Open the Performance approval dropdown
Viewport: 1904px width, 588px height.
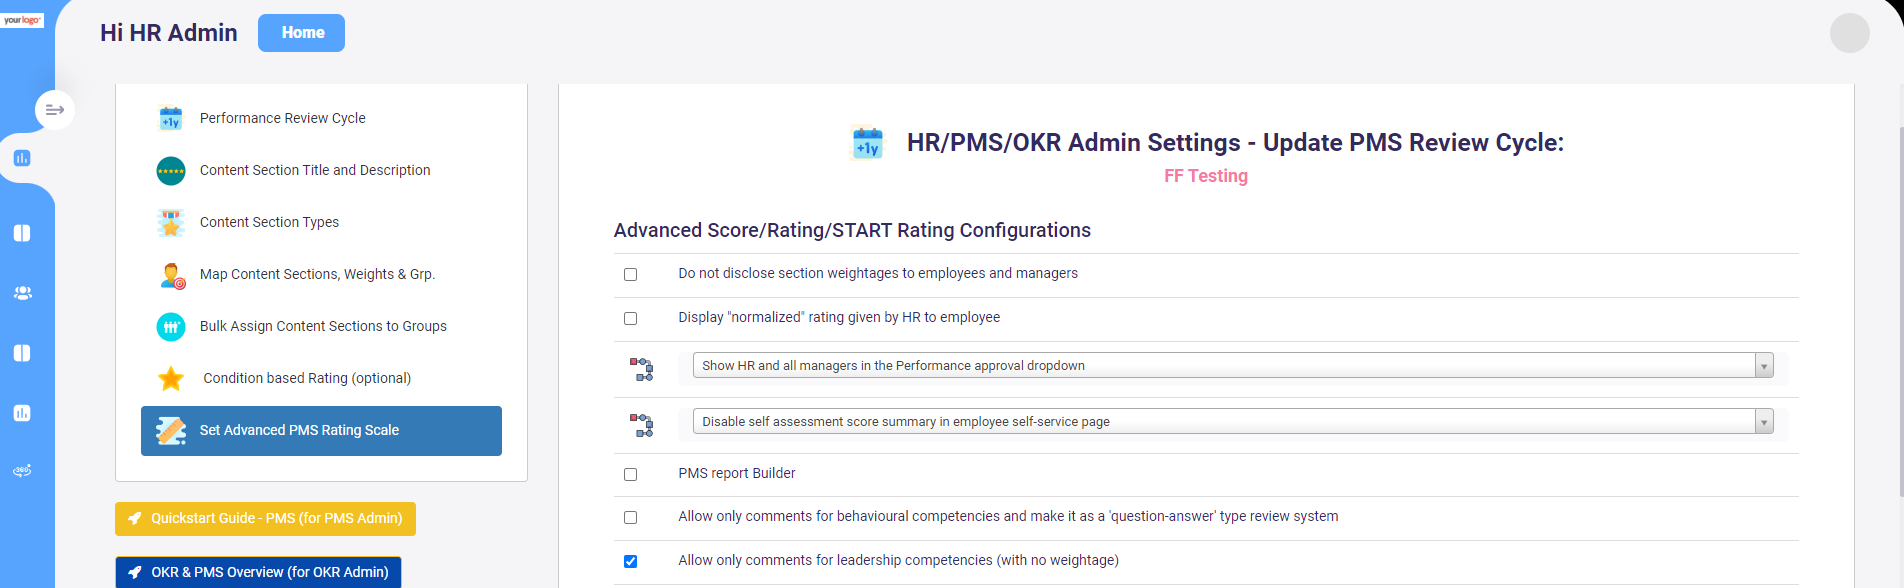pyautogui.click(x=1233, y=365)
